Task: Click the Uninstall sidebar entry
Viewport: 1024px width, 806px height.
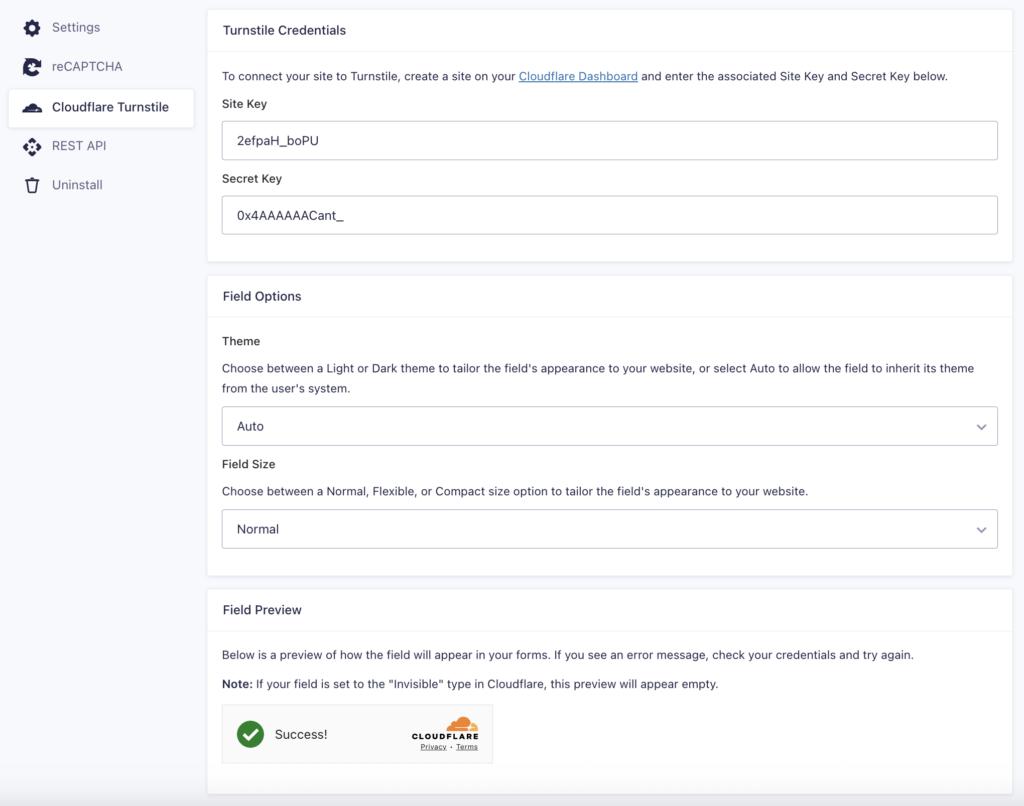Action: click(x=78, y=184)
